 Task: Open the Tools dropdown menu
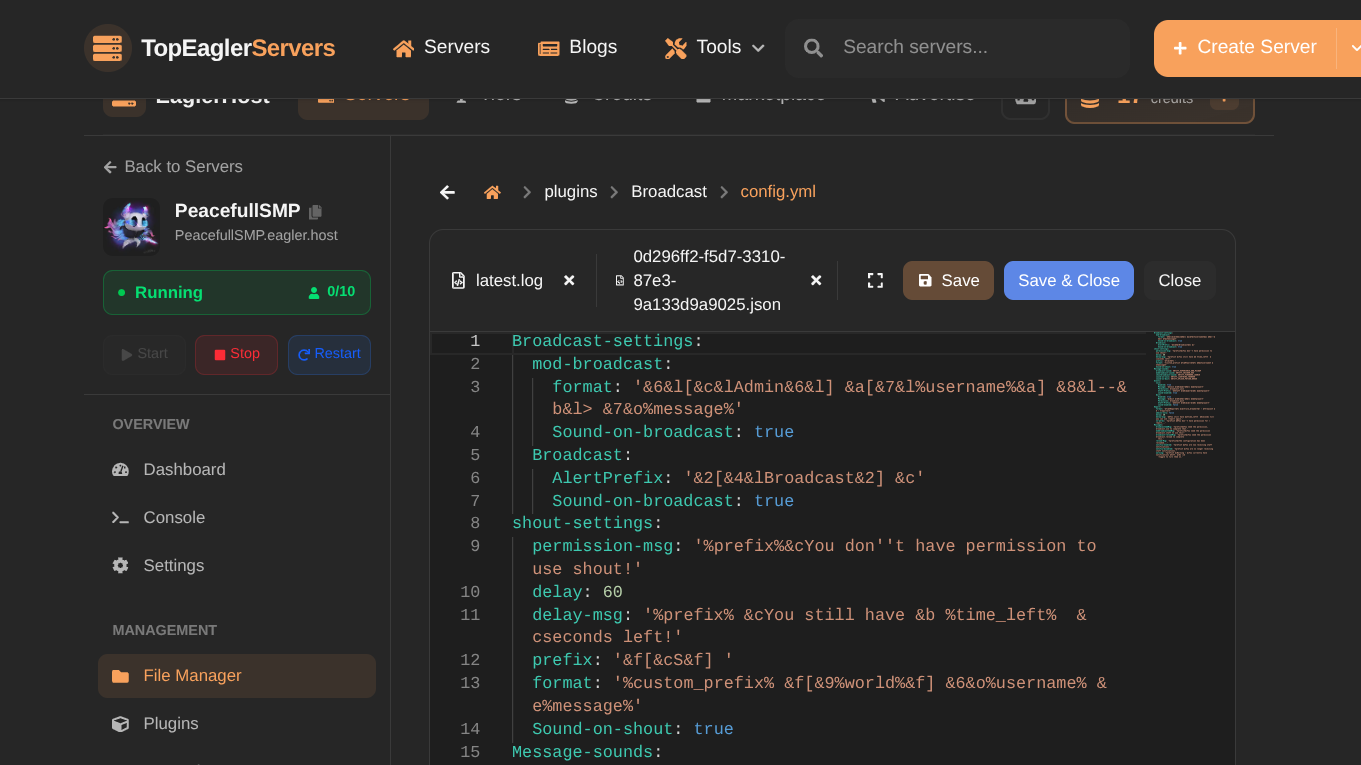tap(715, 48)
